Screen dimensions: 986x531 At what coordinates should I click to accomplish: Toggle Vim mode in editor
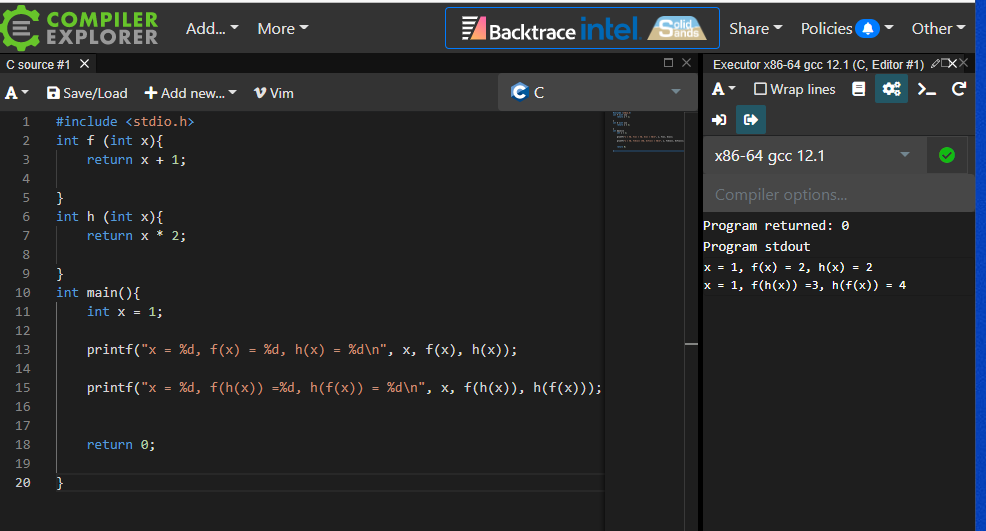[x=274, y=93]
